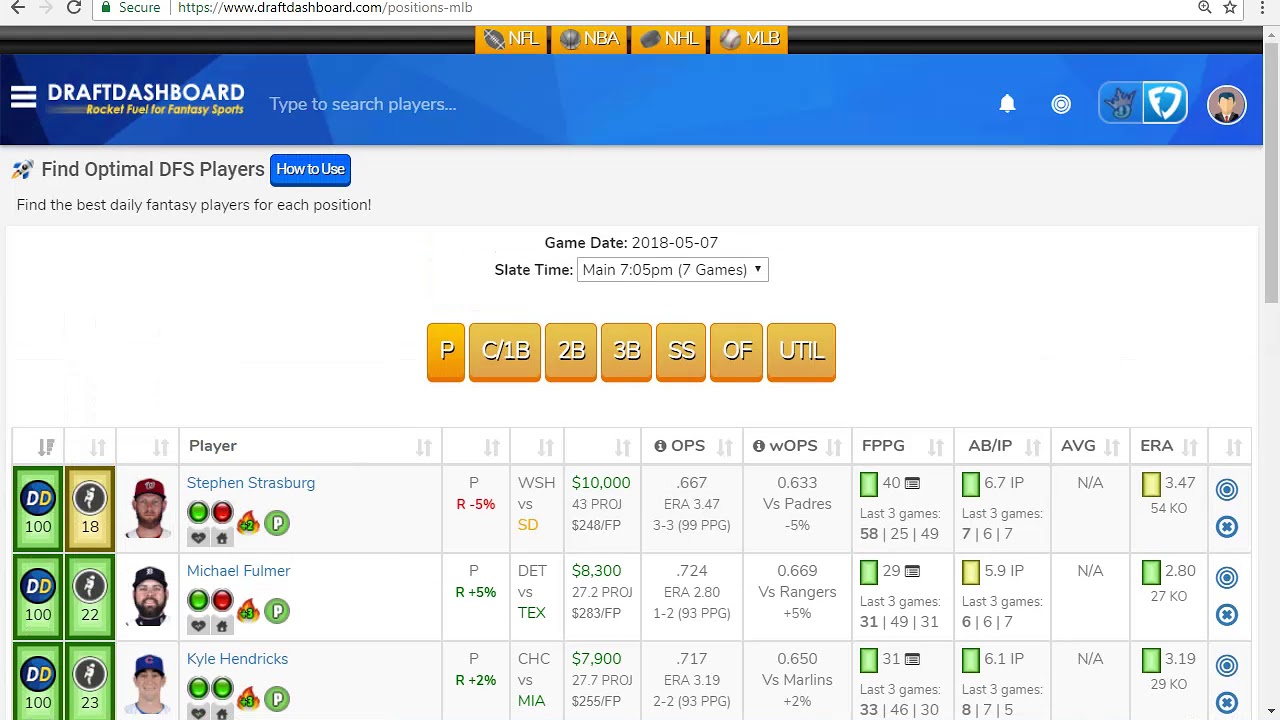Target Kyle Hendricks with bullseye icon
The height and width of the screenshot is (720, 1280).
[x=1227, y=666]
